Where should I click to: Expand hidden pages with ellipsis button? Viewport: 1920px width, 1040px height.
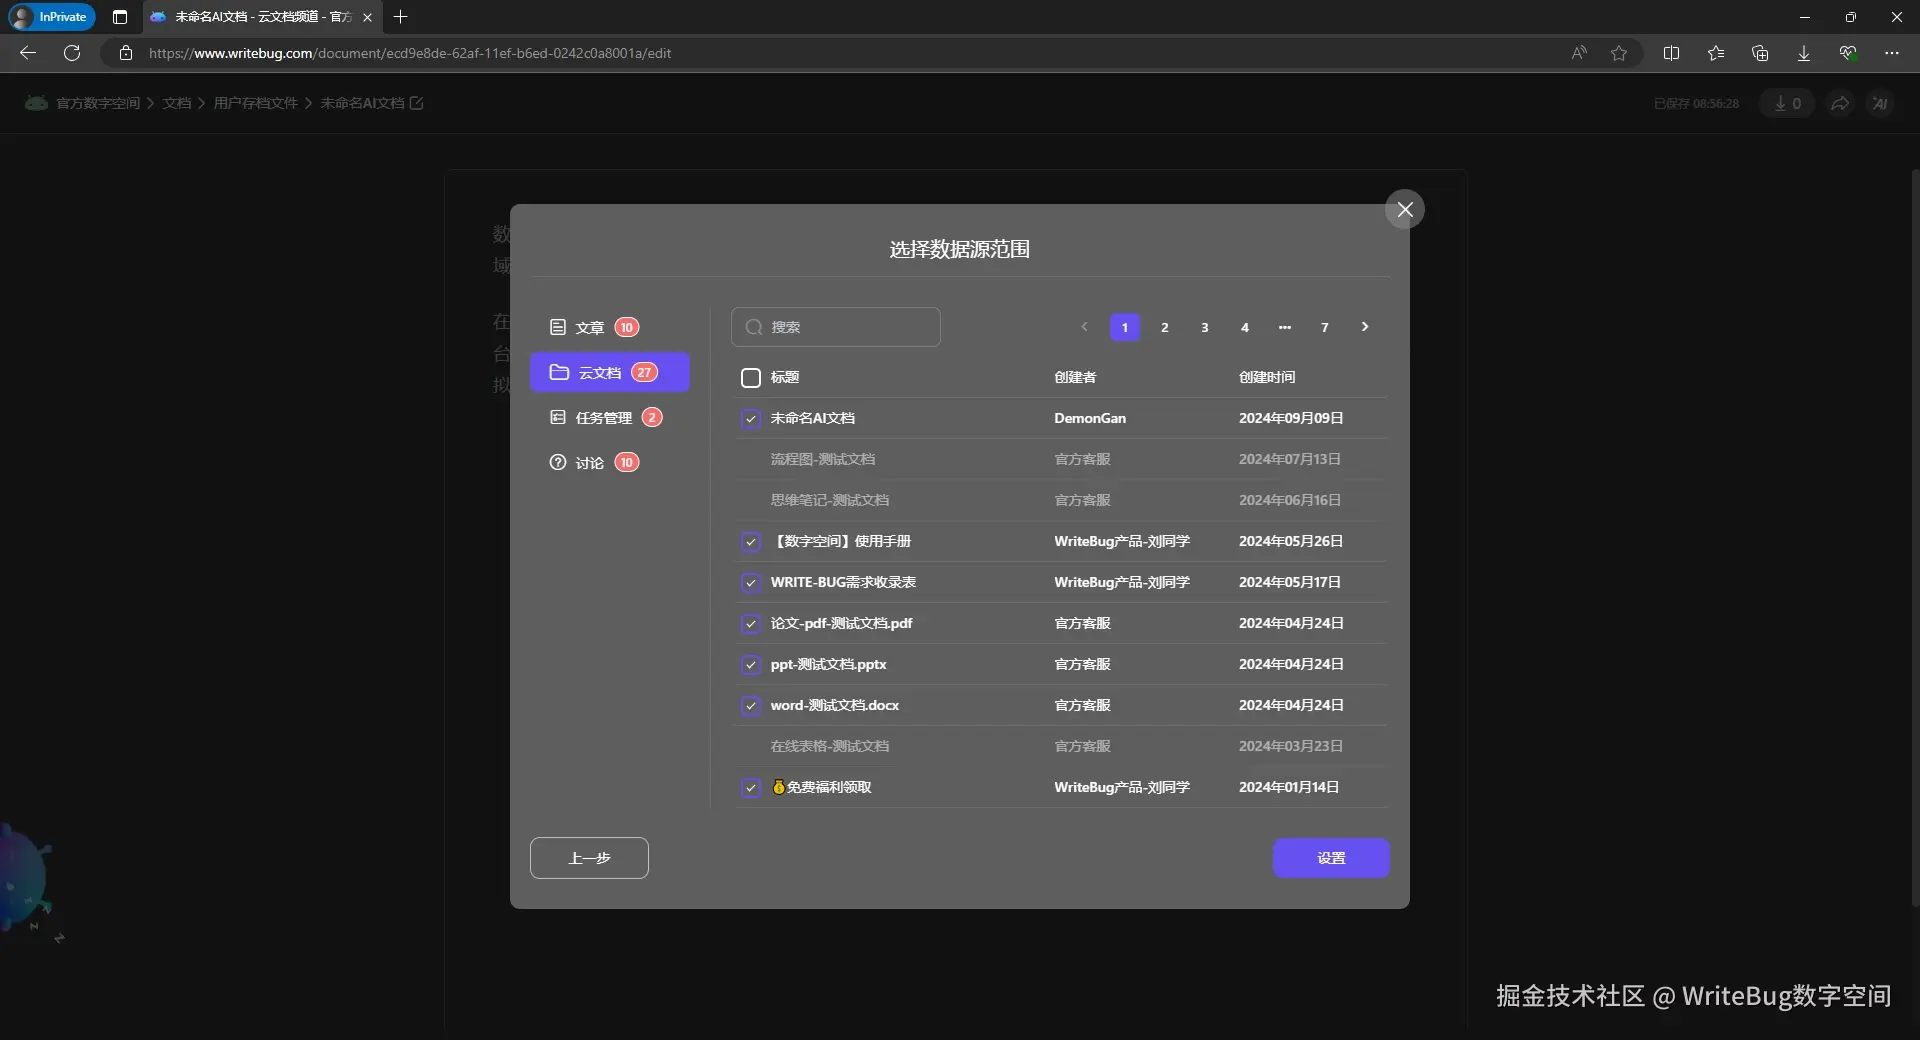coord(1284,327)
